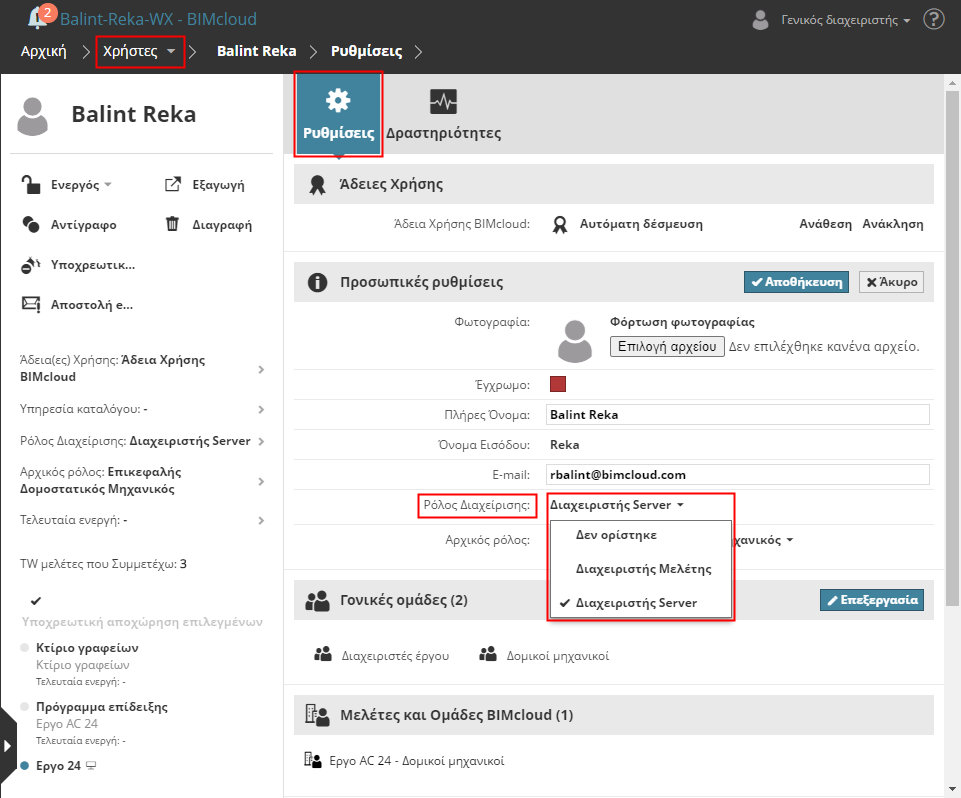Click the Πλήρες Όνομα input field
This screenshot has height=798, width=961.
point(737,414)
